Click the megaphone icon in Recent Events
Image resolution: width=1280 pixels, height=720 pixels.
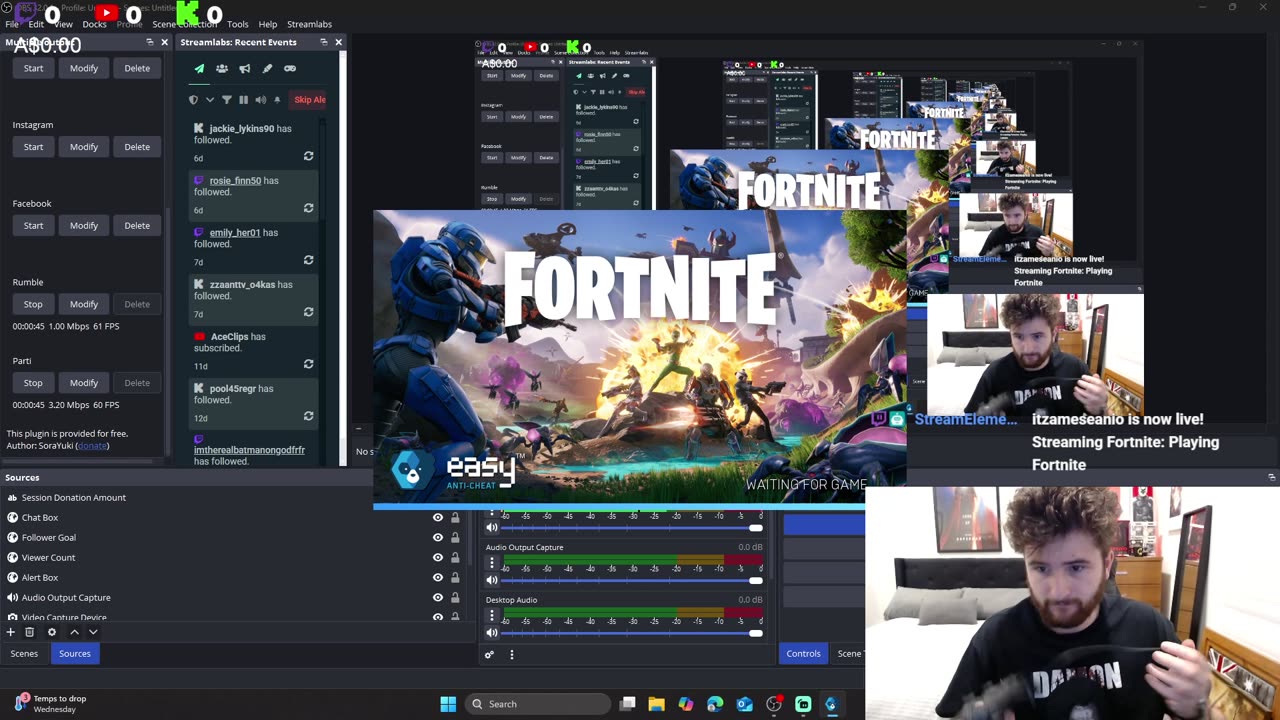coord(244,69)
